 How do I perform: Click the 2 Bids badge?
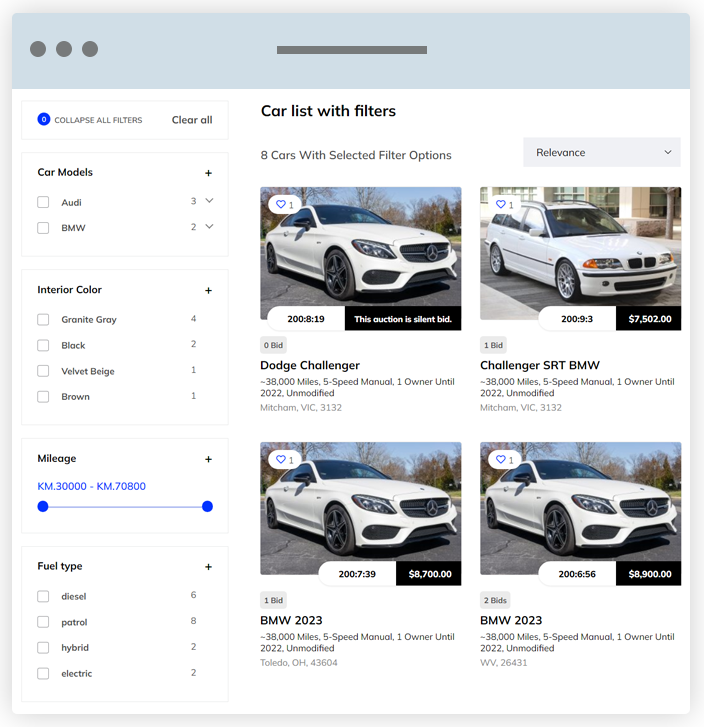[x=495, y=600]
